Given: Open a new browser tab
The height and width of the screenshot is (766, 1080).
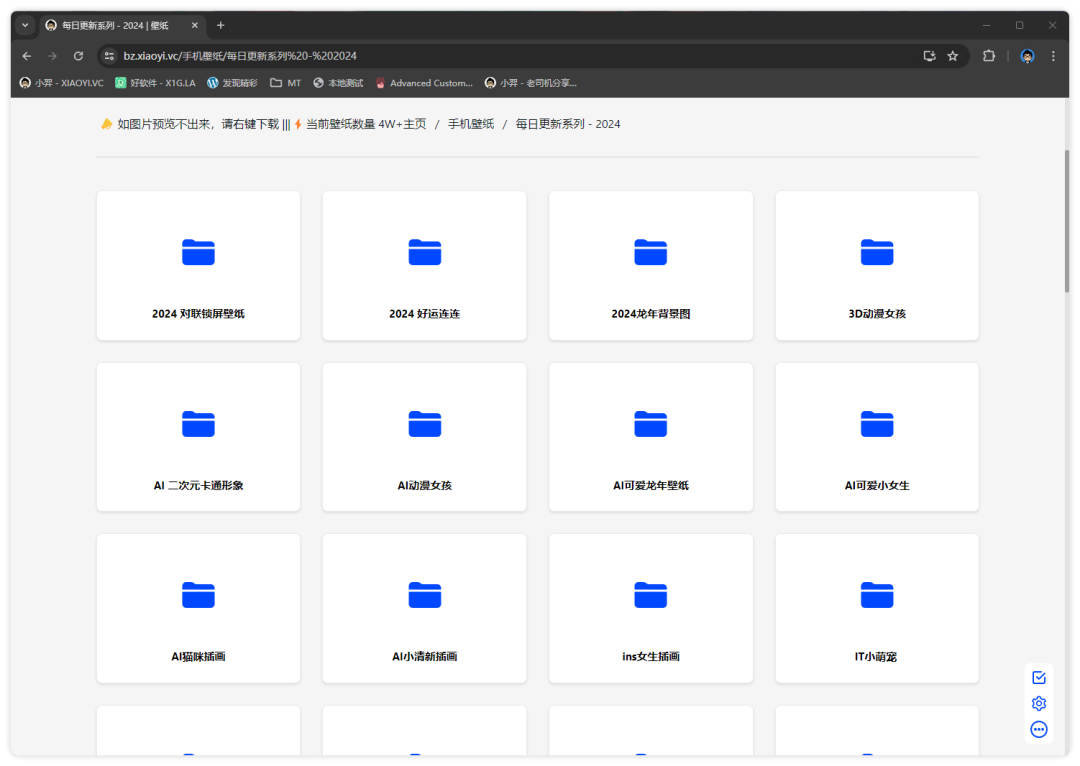Looking at the screenshot, I should 221,25.
